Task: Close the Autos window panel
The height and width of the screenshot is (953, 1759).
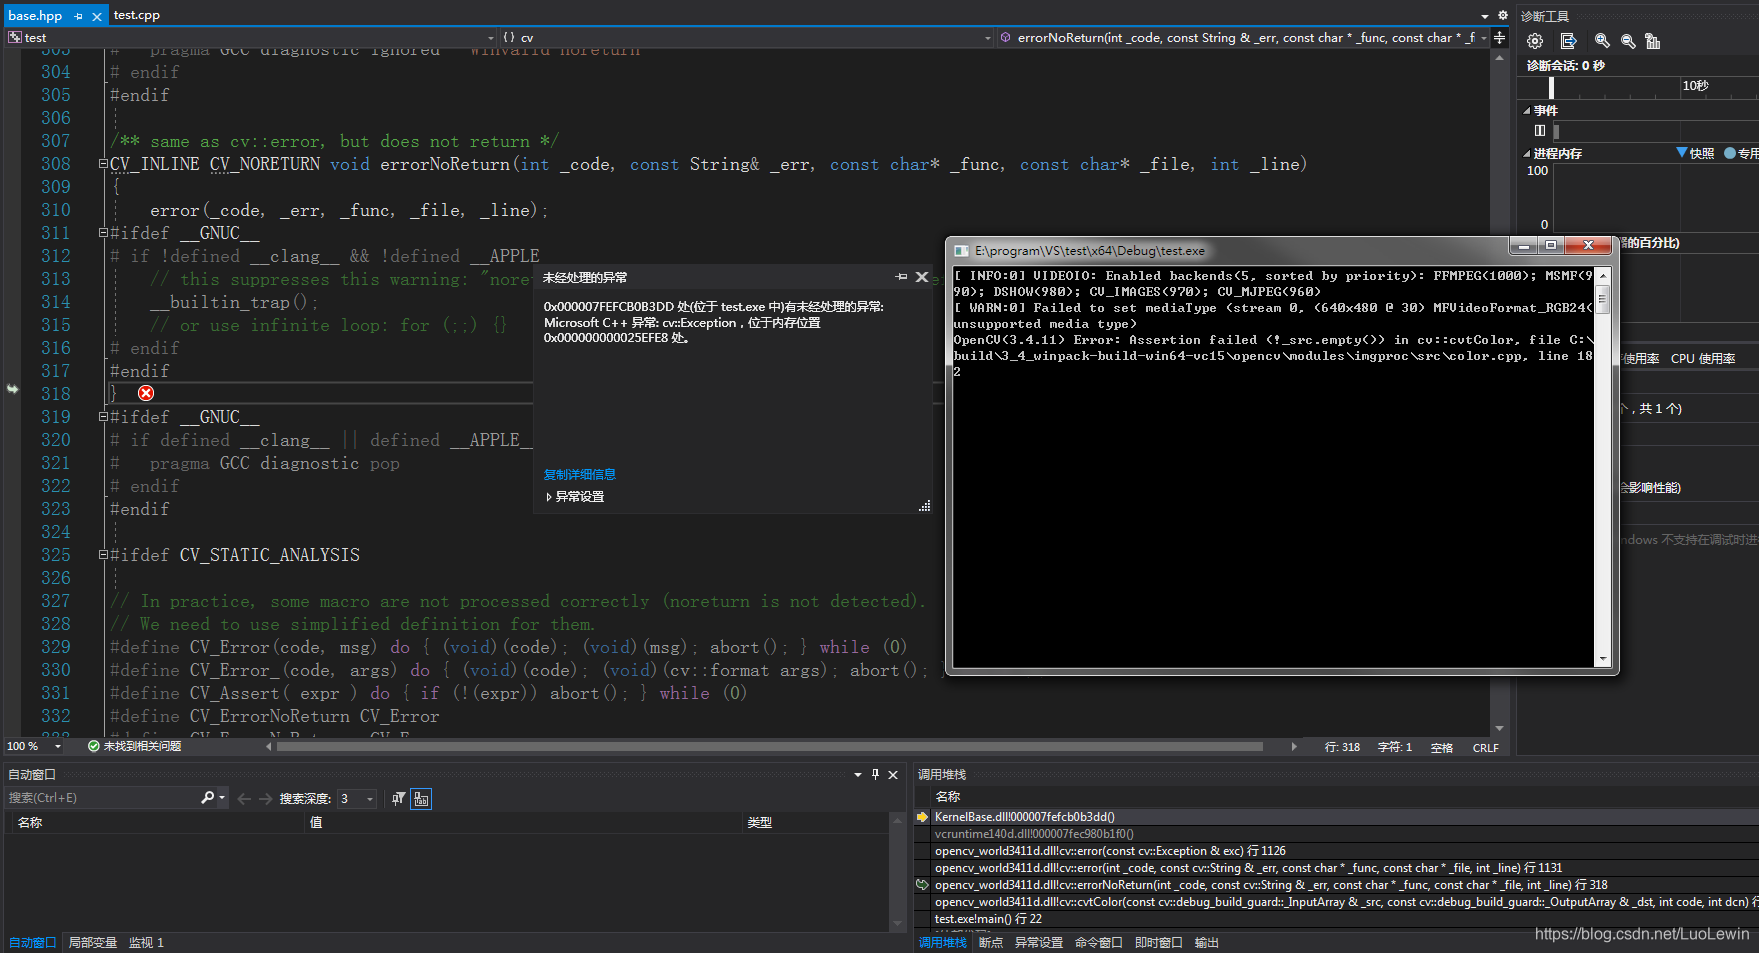Action: [893, 774]
